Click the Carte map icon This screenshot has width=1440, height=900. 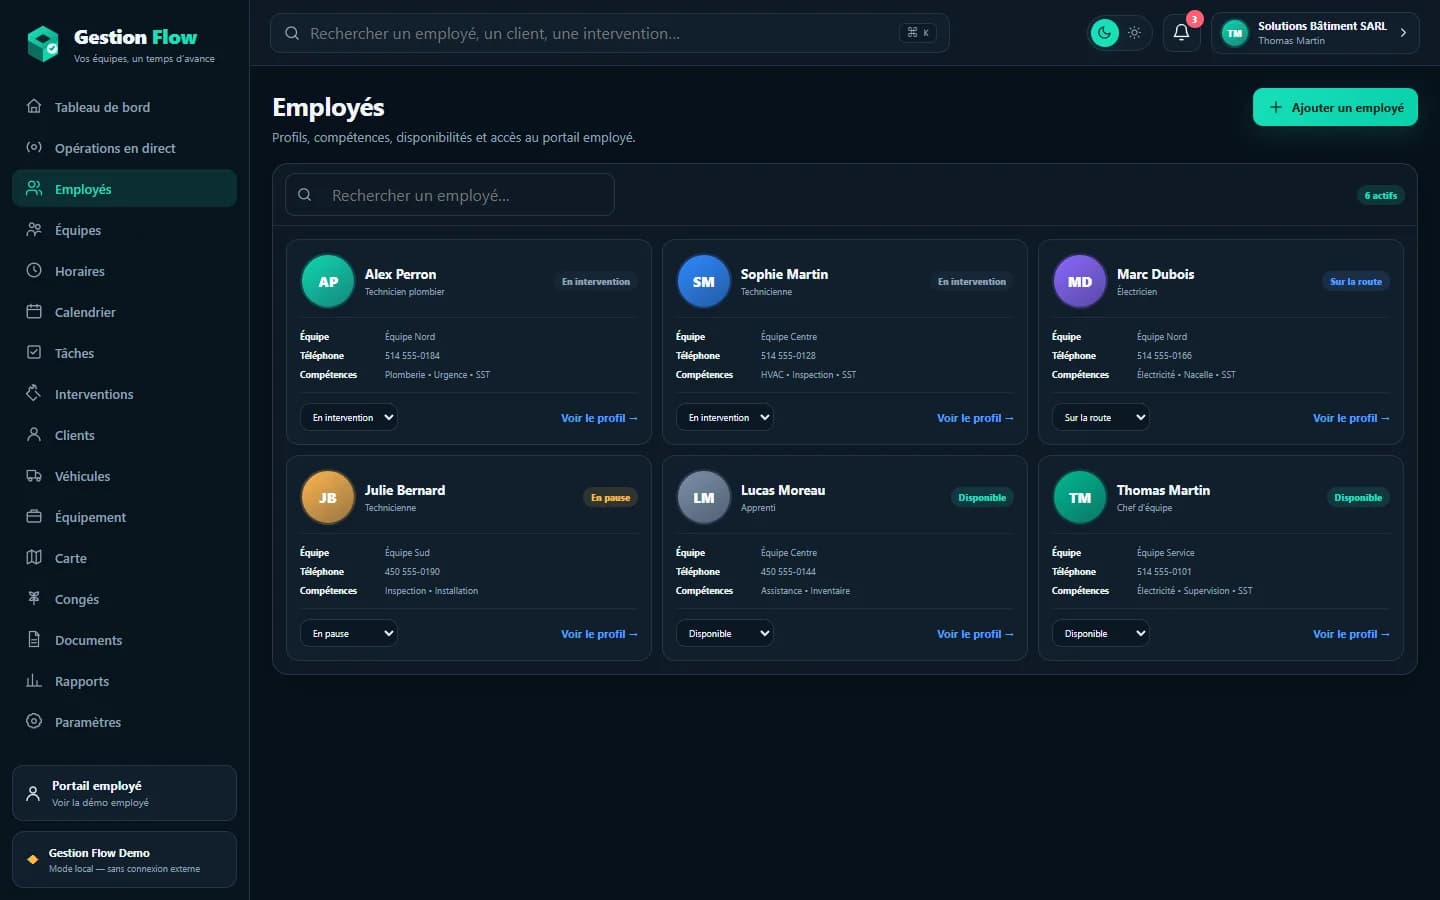pyautogui.click(x=34, y=557)
